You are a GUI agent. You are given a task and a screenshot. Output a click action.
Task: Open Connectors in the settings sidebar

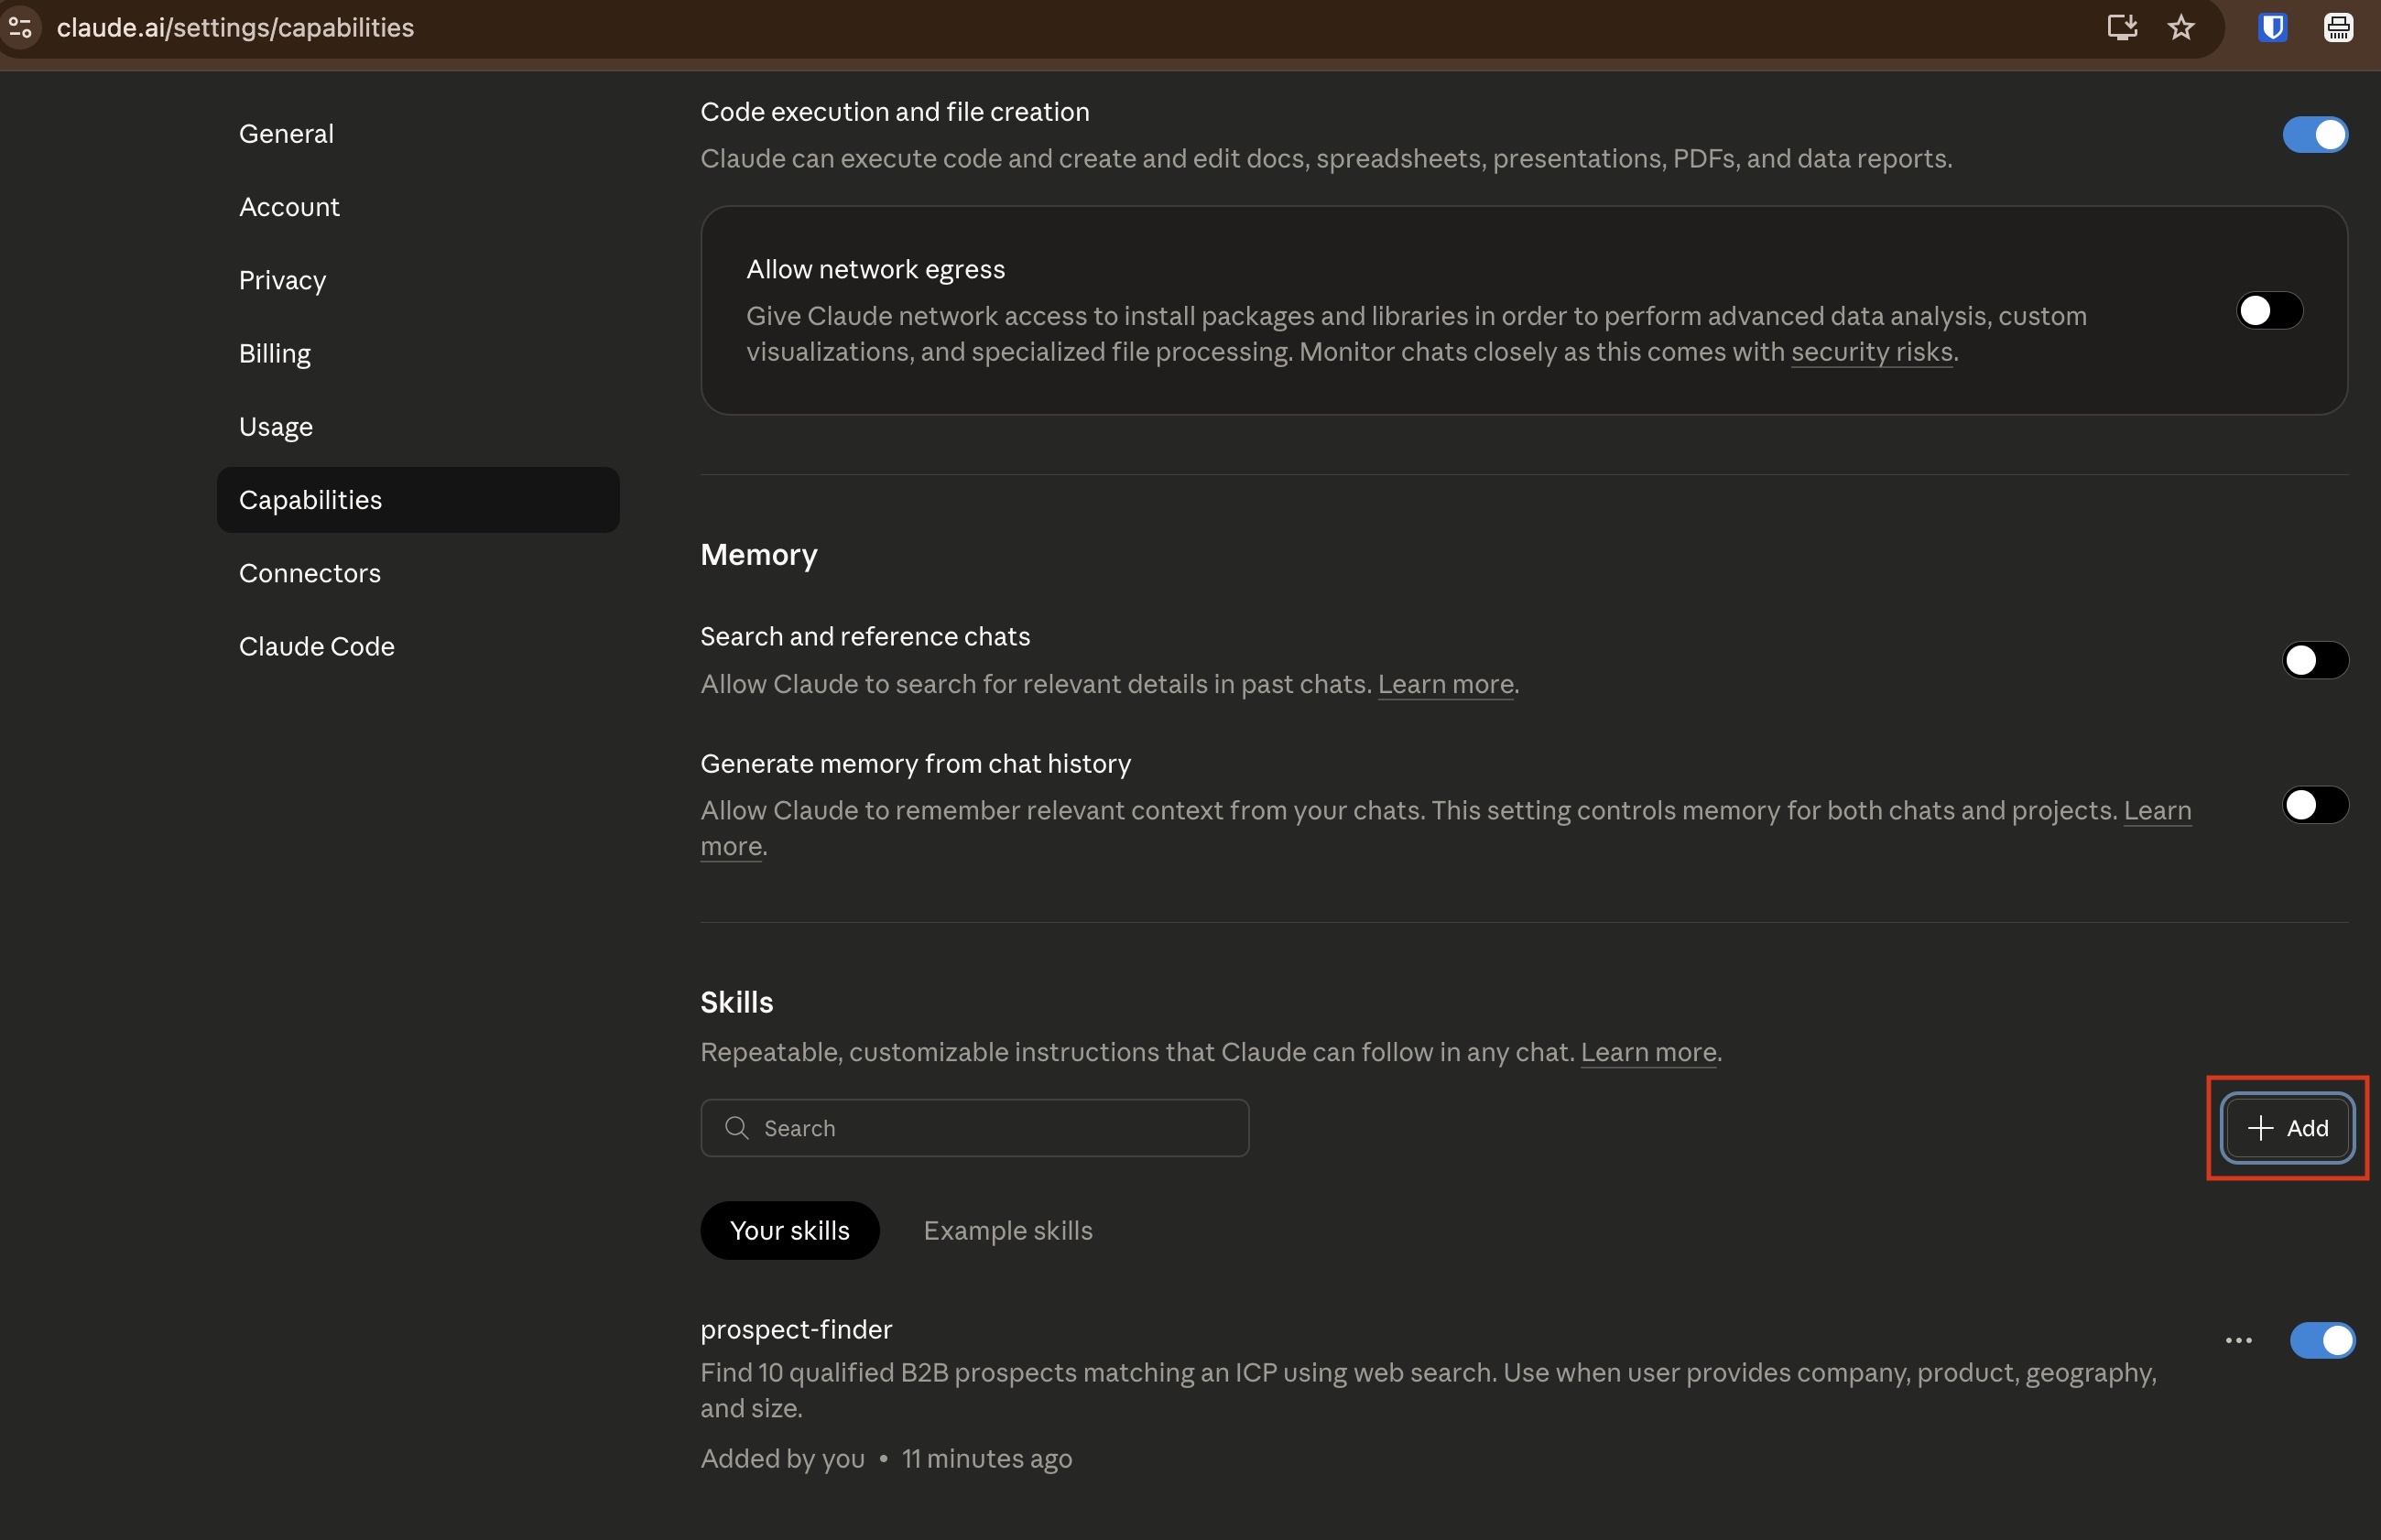(x=310, y=573)
